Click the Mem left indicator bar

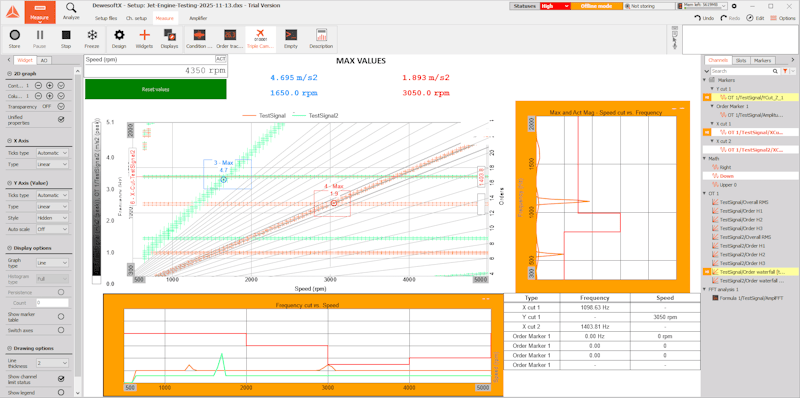(x=703, y=6)
